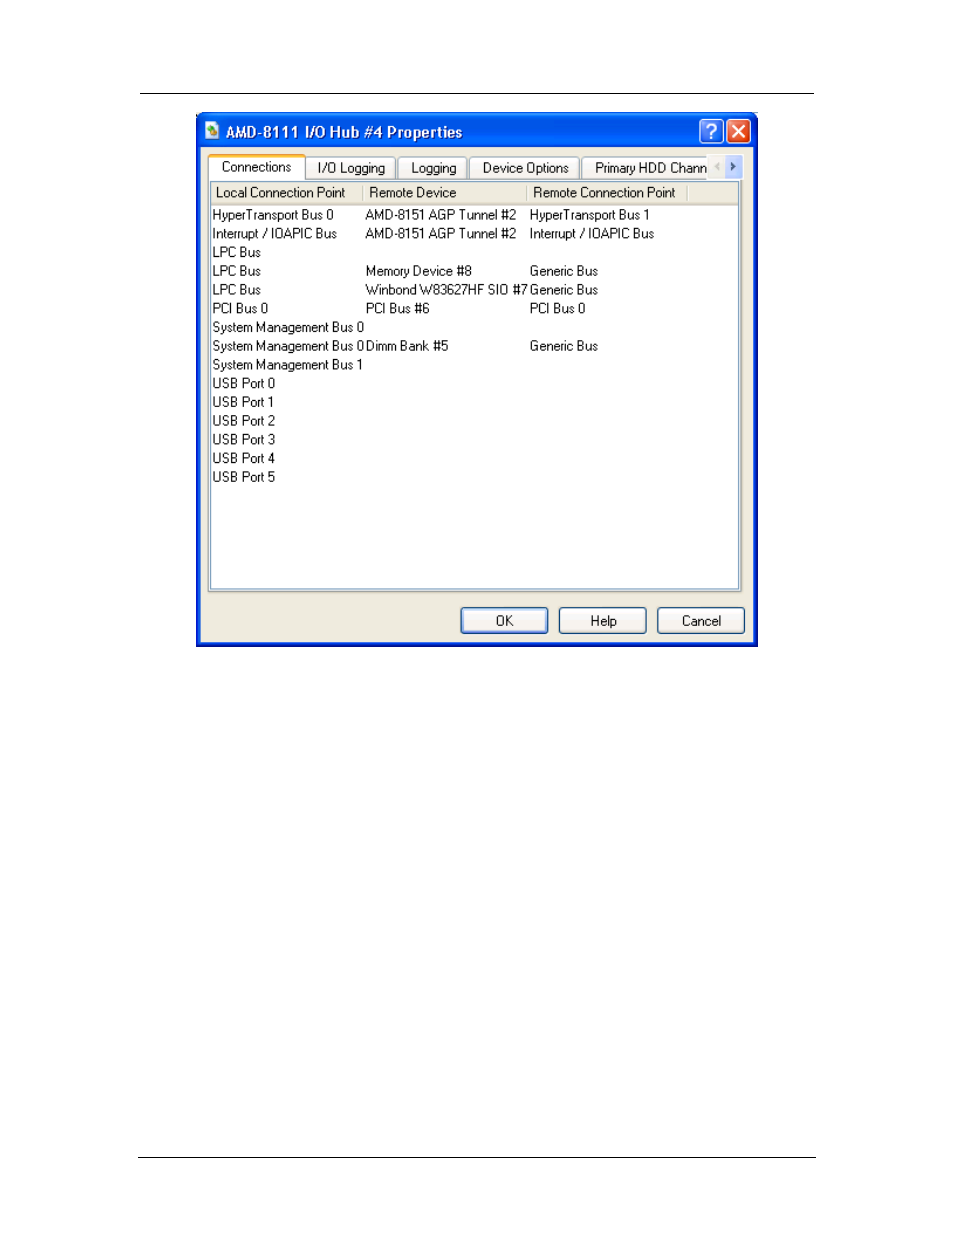
Task: Switch to the Device Options tab
Action: click(x=525, y=168)
